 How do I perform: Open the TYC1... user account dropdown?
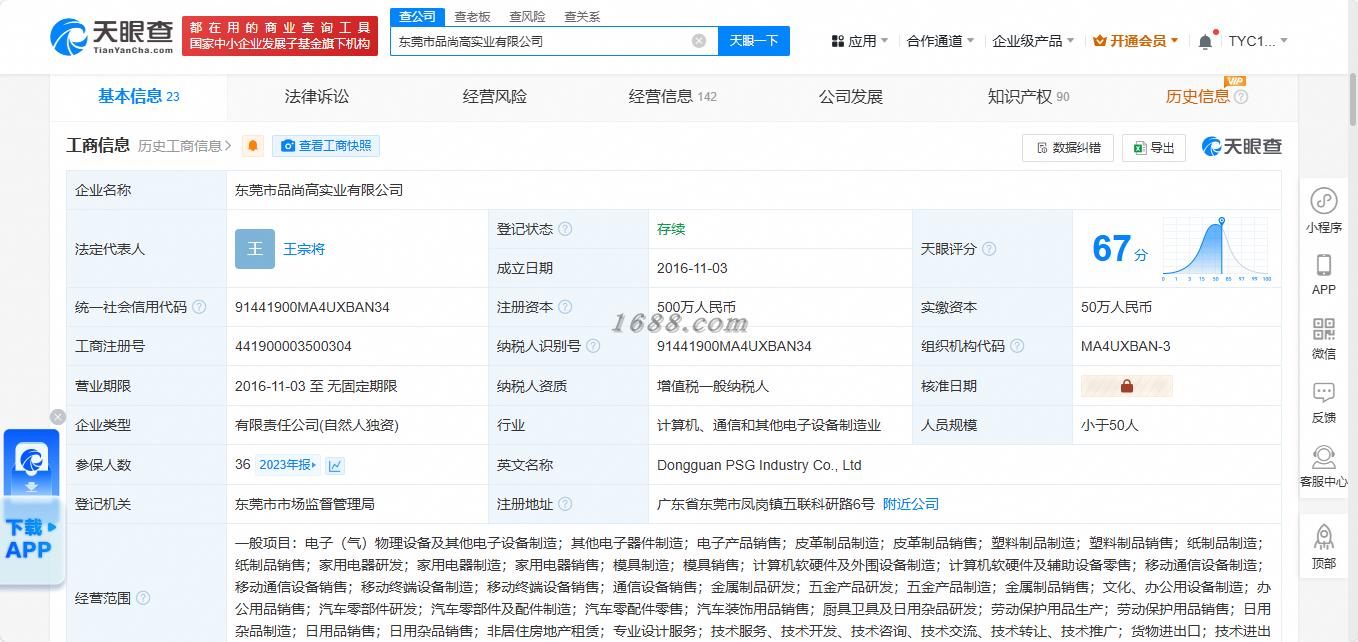point(1258,41)
